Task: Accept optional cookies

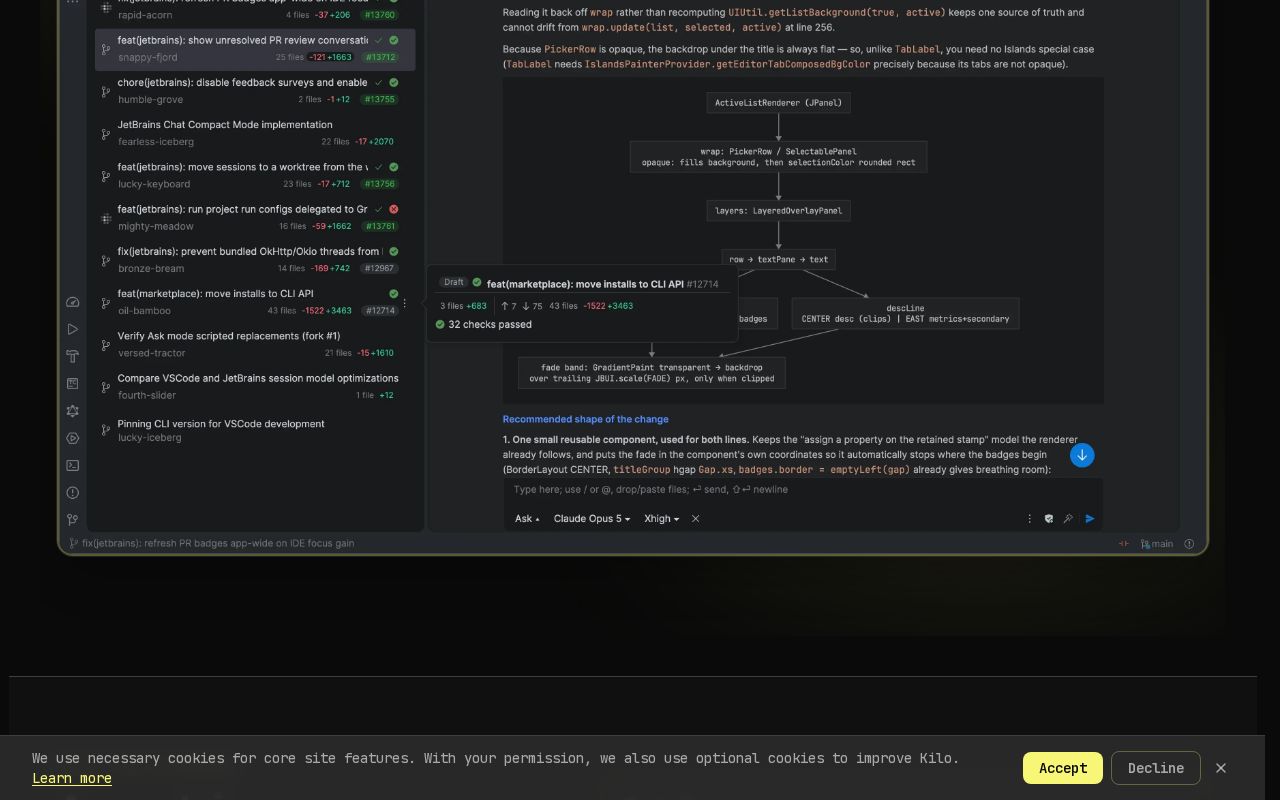Action: 1063,768
